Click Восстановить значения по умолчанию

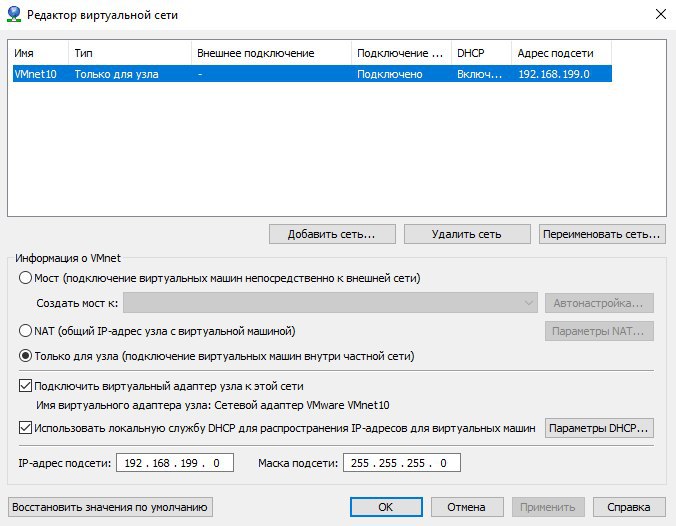tap(110, 507)
